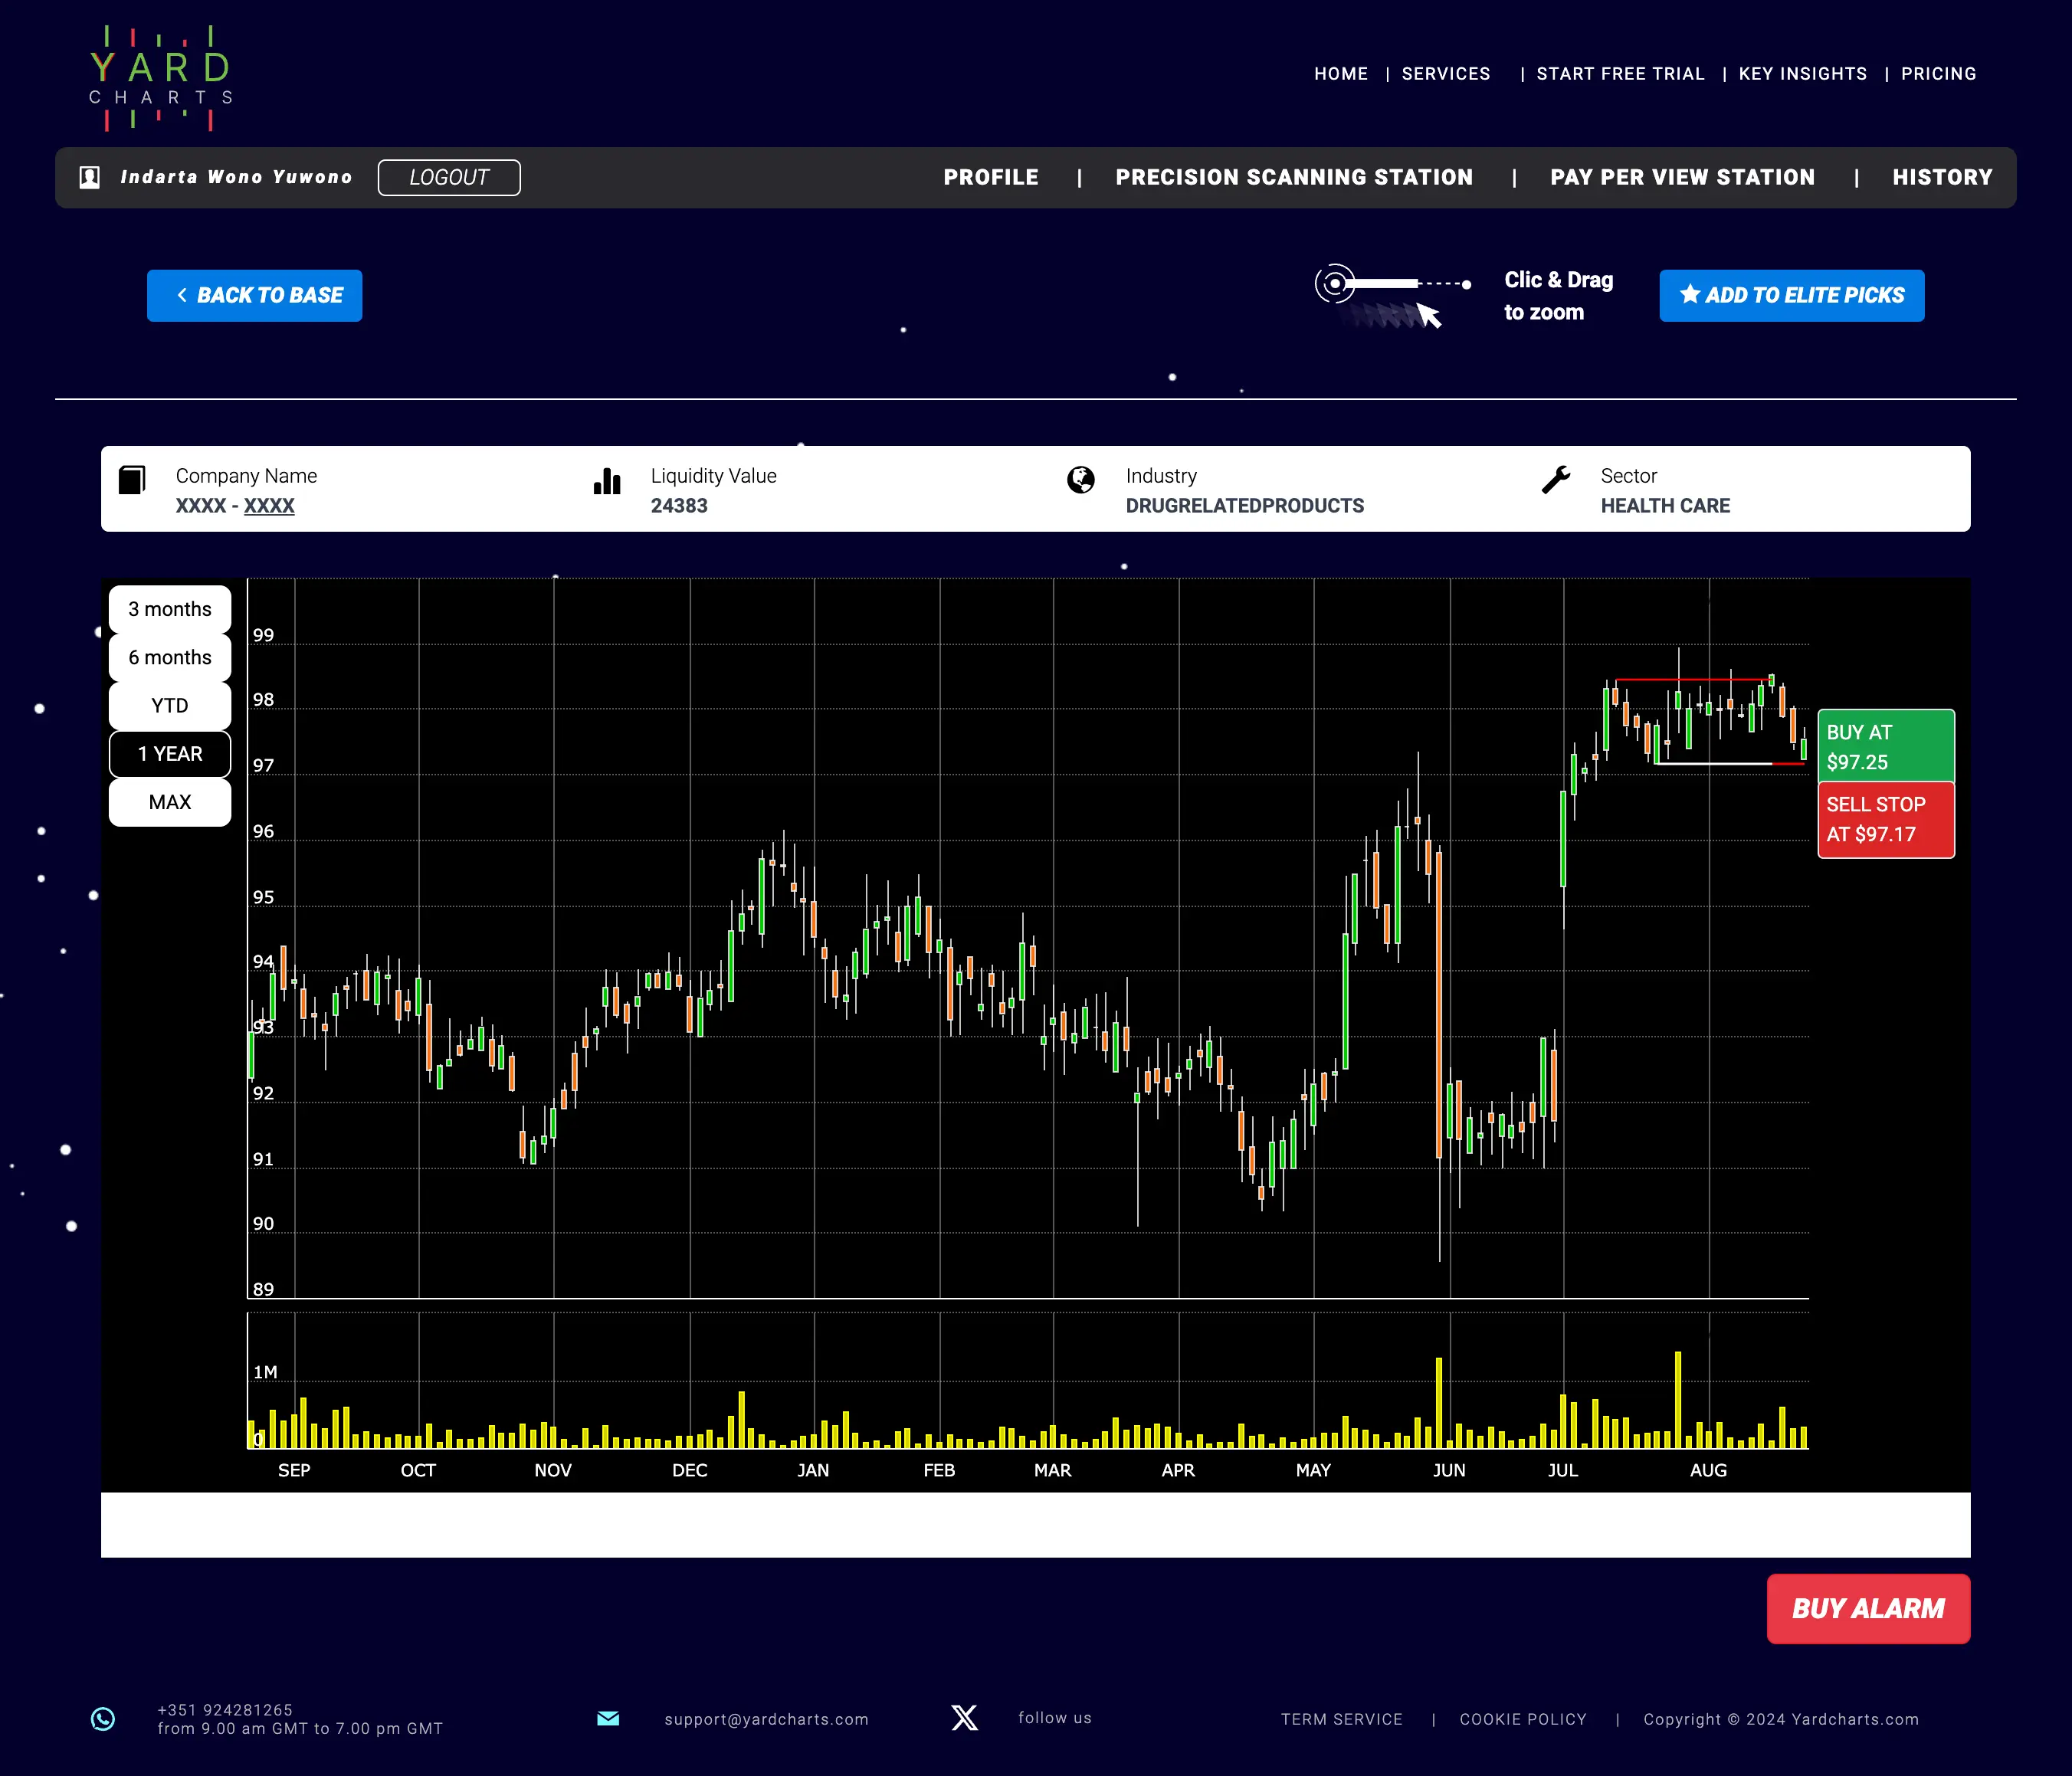Image resolution: width=2072 pixels, height=1776 pixels.
Task: Click the DRUGRELATEDPRODUCTS industry value
Action: point(1245,506)
